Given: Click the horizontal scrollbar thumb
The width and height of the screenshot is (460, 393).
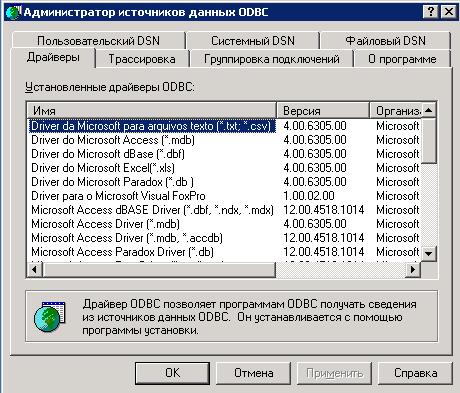Looking at the screenshot, I should click(159, 269).
